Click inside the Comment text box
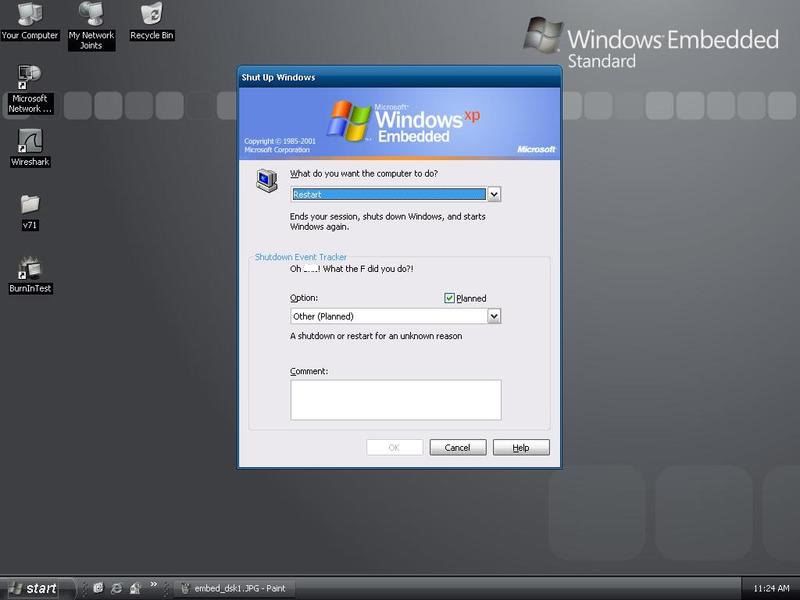Viewport: 800px width, 600px height. click(x=395, y=399)
